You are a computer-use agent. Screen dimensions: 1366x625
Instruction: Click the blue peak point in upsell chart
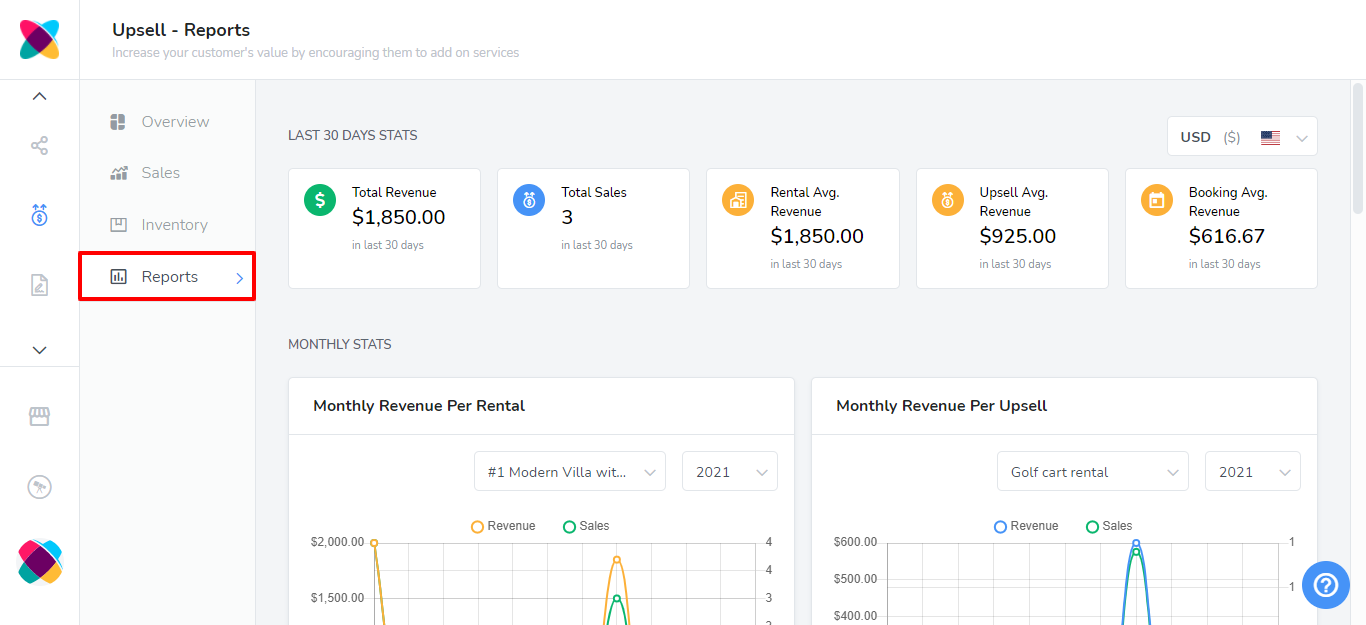coord(1136,543)
